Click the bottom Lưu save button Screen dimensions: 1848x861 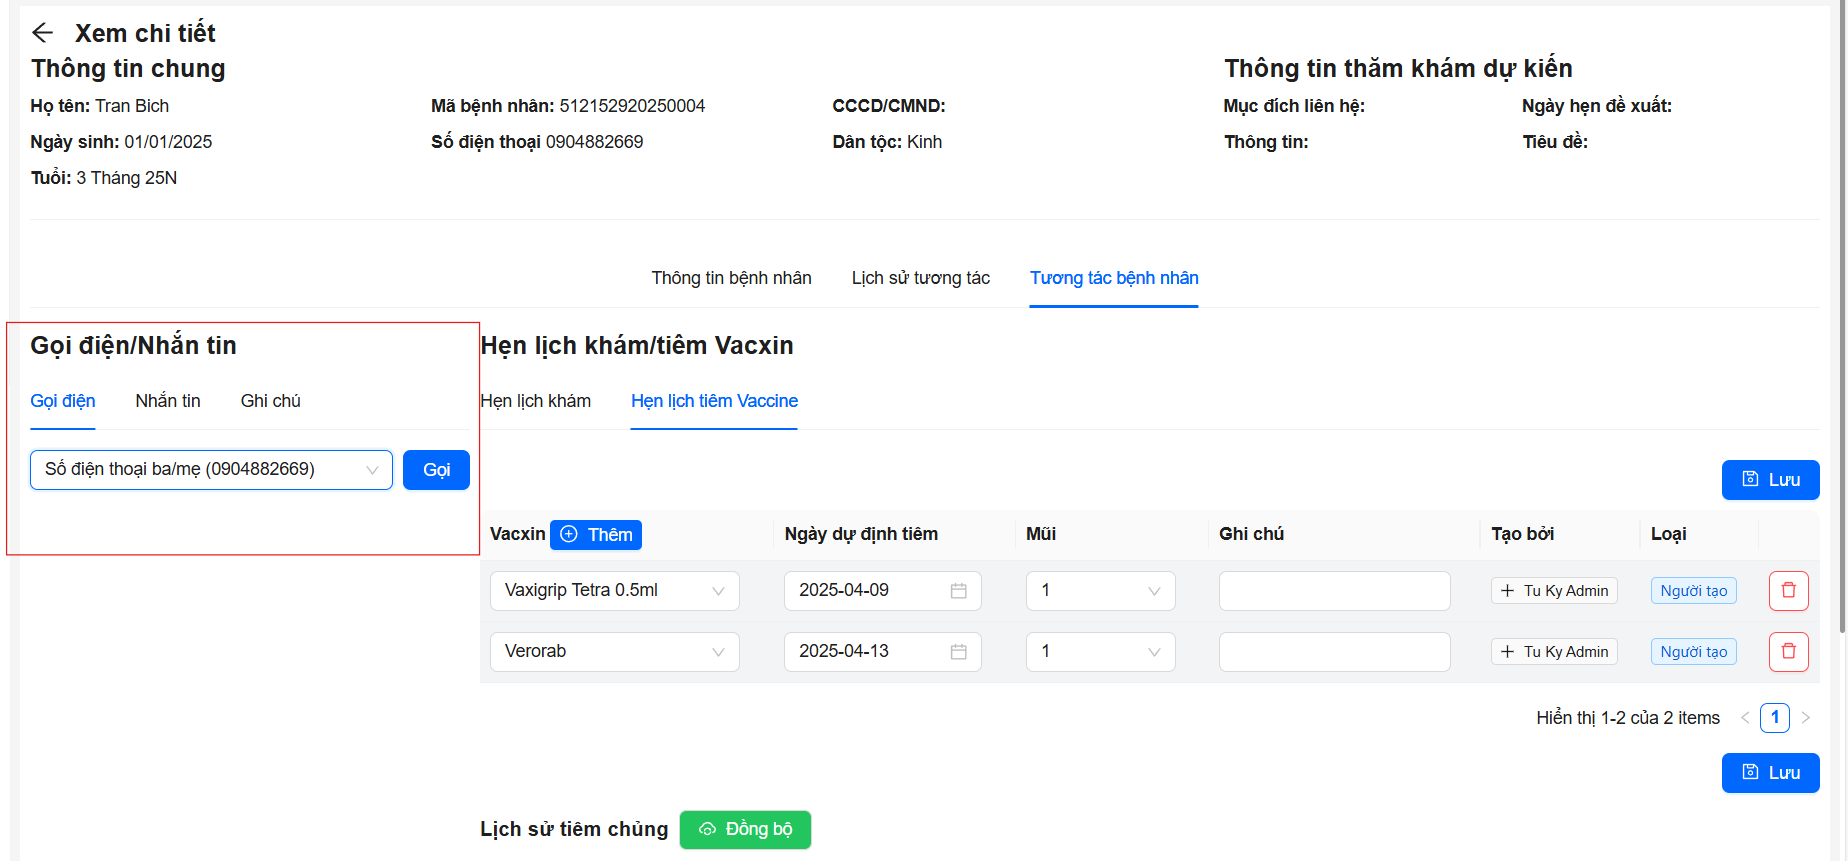tap(1770, 773)
